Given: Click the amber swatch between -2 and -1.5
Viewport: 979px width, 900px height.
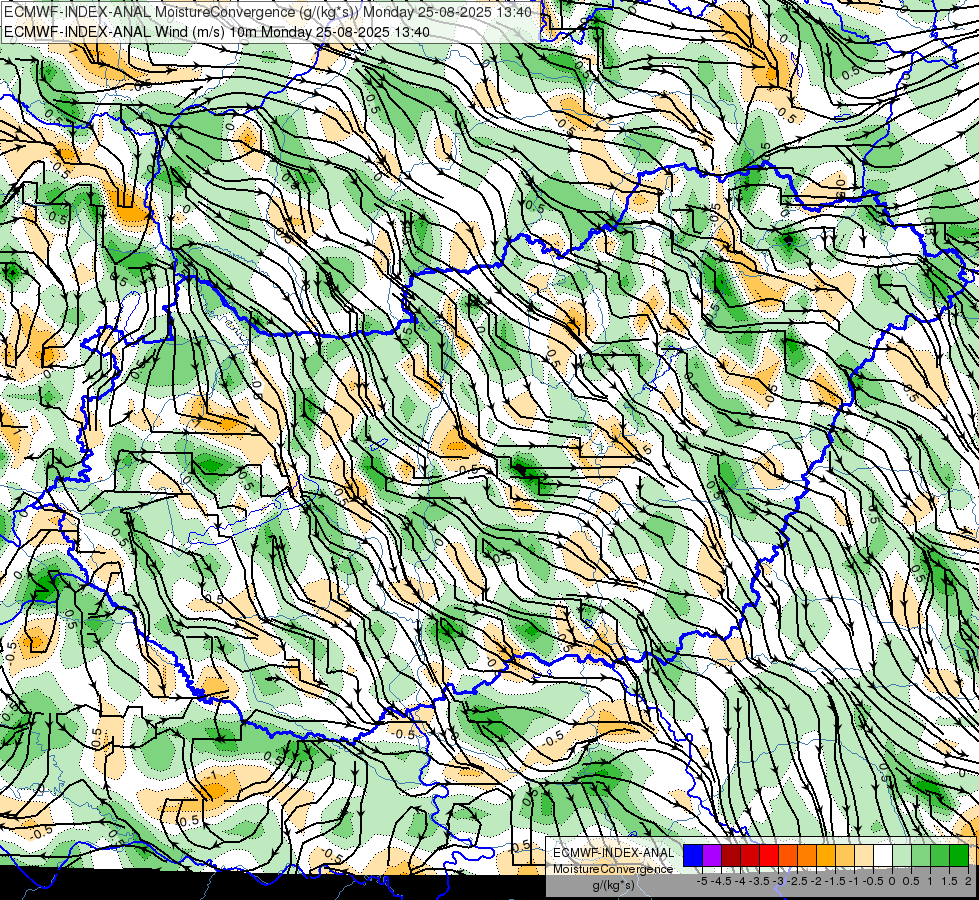Looking at the screenshot, I should coord(826,855).
